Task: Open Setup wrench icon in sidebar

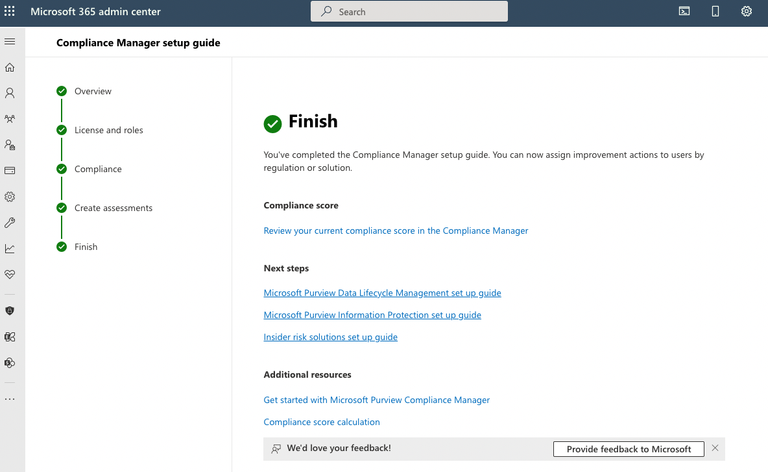Action: (10, 223)
